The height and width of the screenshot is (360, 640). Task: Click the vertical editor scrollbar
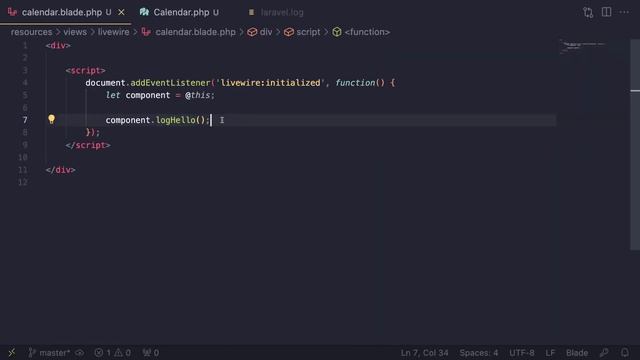(635, 145)
